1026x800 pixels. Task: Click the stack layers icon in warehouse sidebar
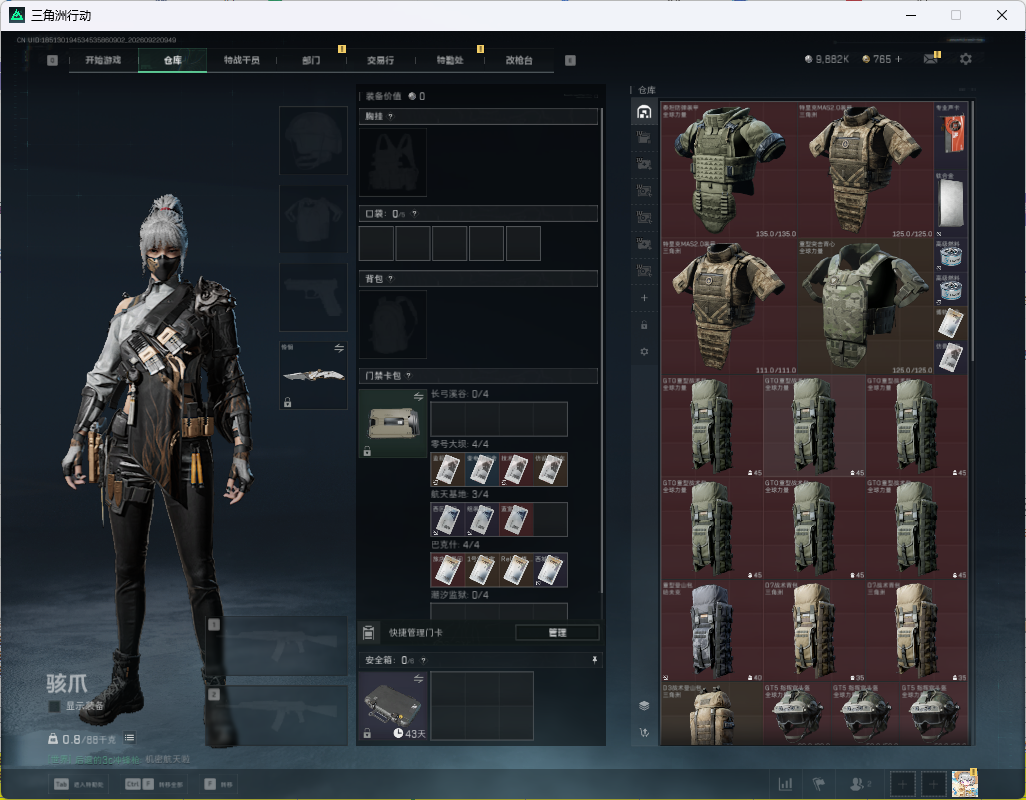click(x=644, y=705)
